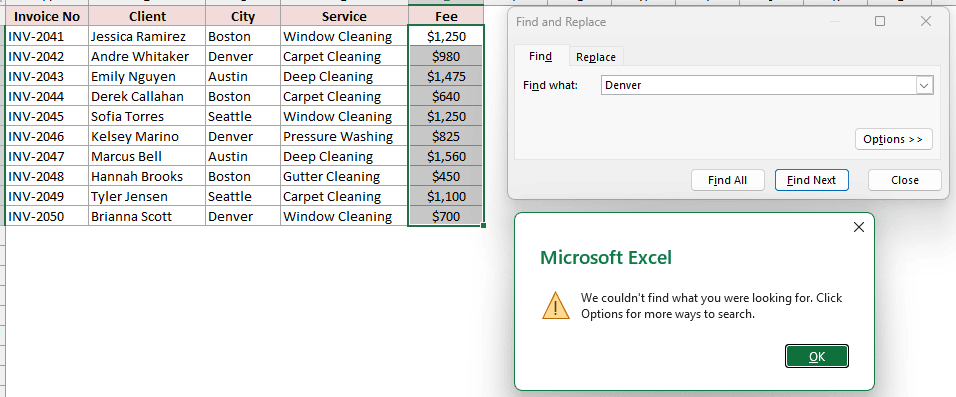Select the Client header cell
Screen dimensions: 956x397
click(147, 16)
